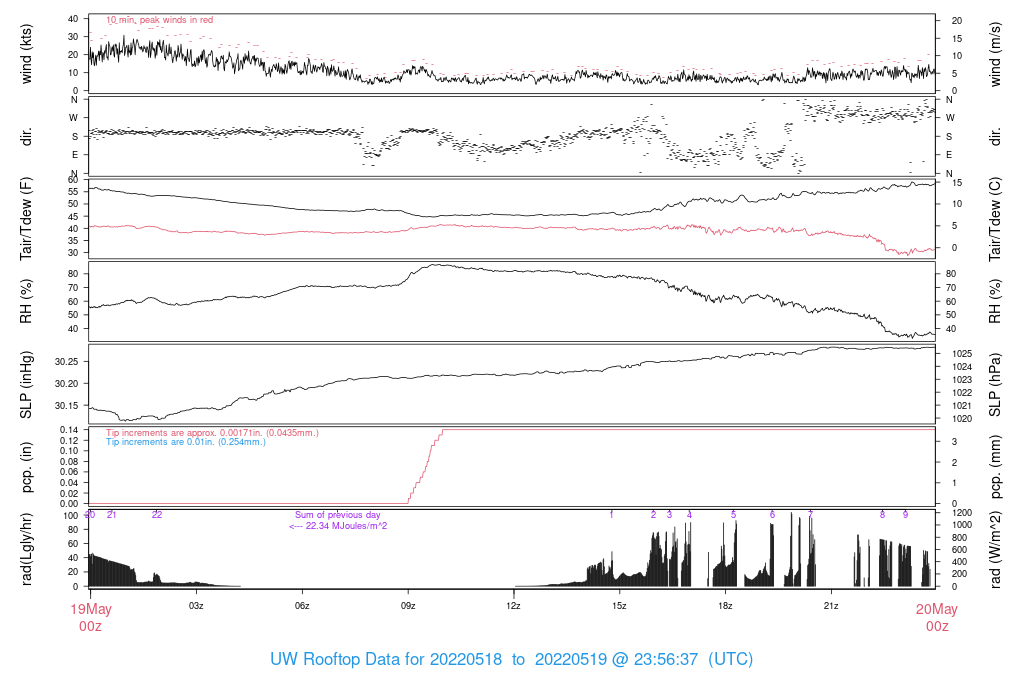Click the 15z time axis tick label
Screen dimensions: 1024x700
pos(619,606)
